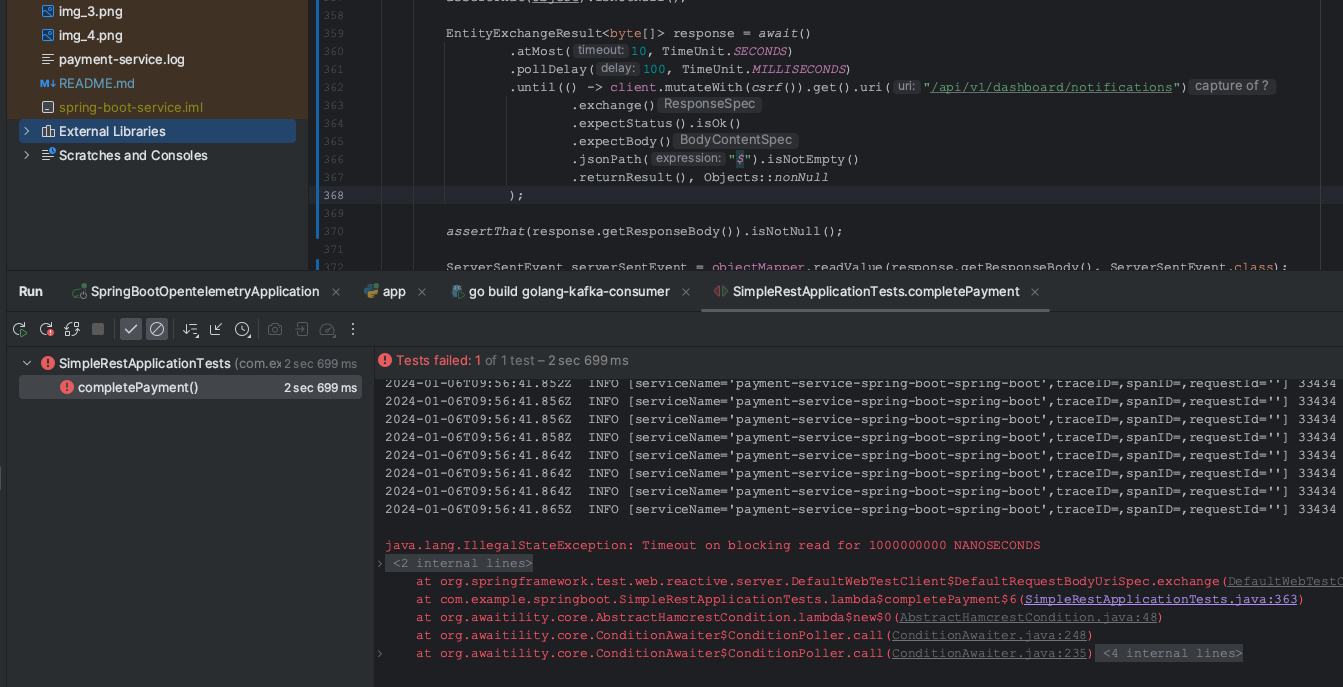
Task: Click Scratches and Consoles icon
Action: [x=48, y=155]
